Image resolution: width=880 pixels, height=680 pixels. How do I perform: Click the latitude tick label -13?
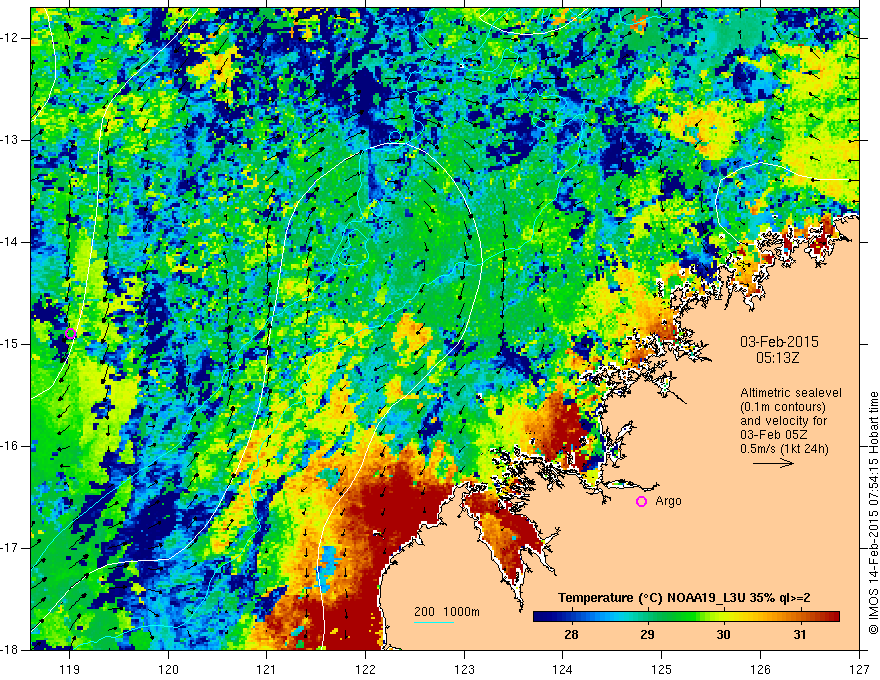pyautogui.click(x=11, y=140)
